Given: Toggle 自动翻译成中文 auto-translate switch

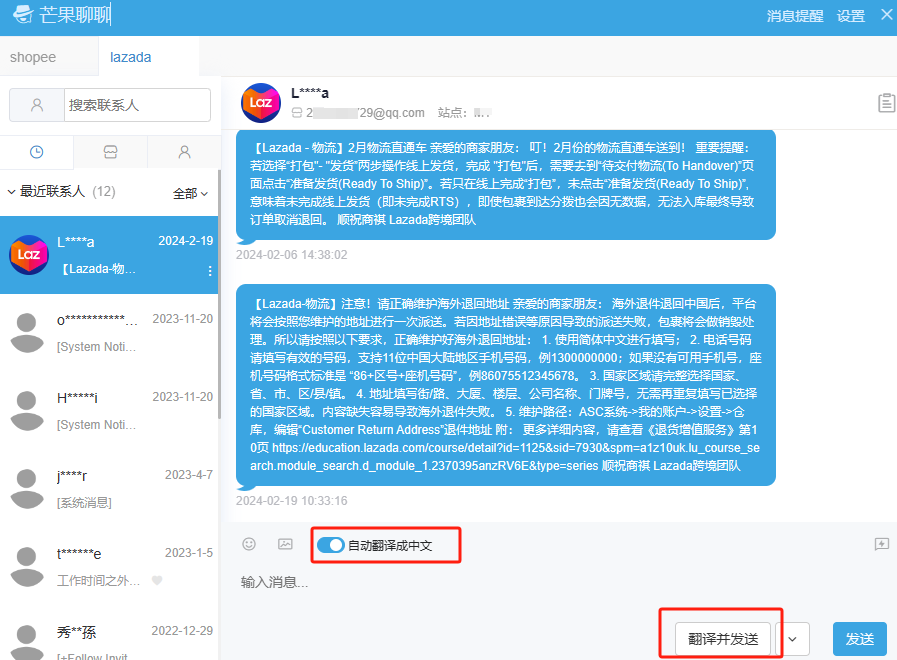Looking at the screenshot, I should (331, 545).
